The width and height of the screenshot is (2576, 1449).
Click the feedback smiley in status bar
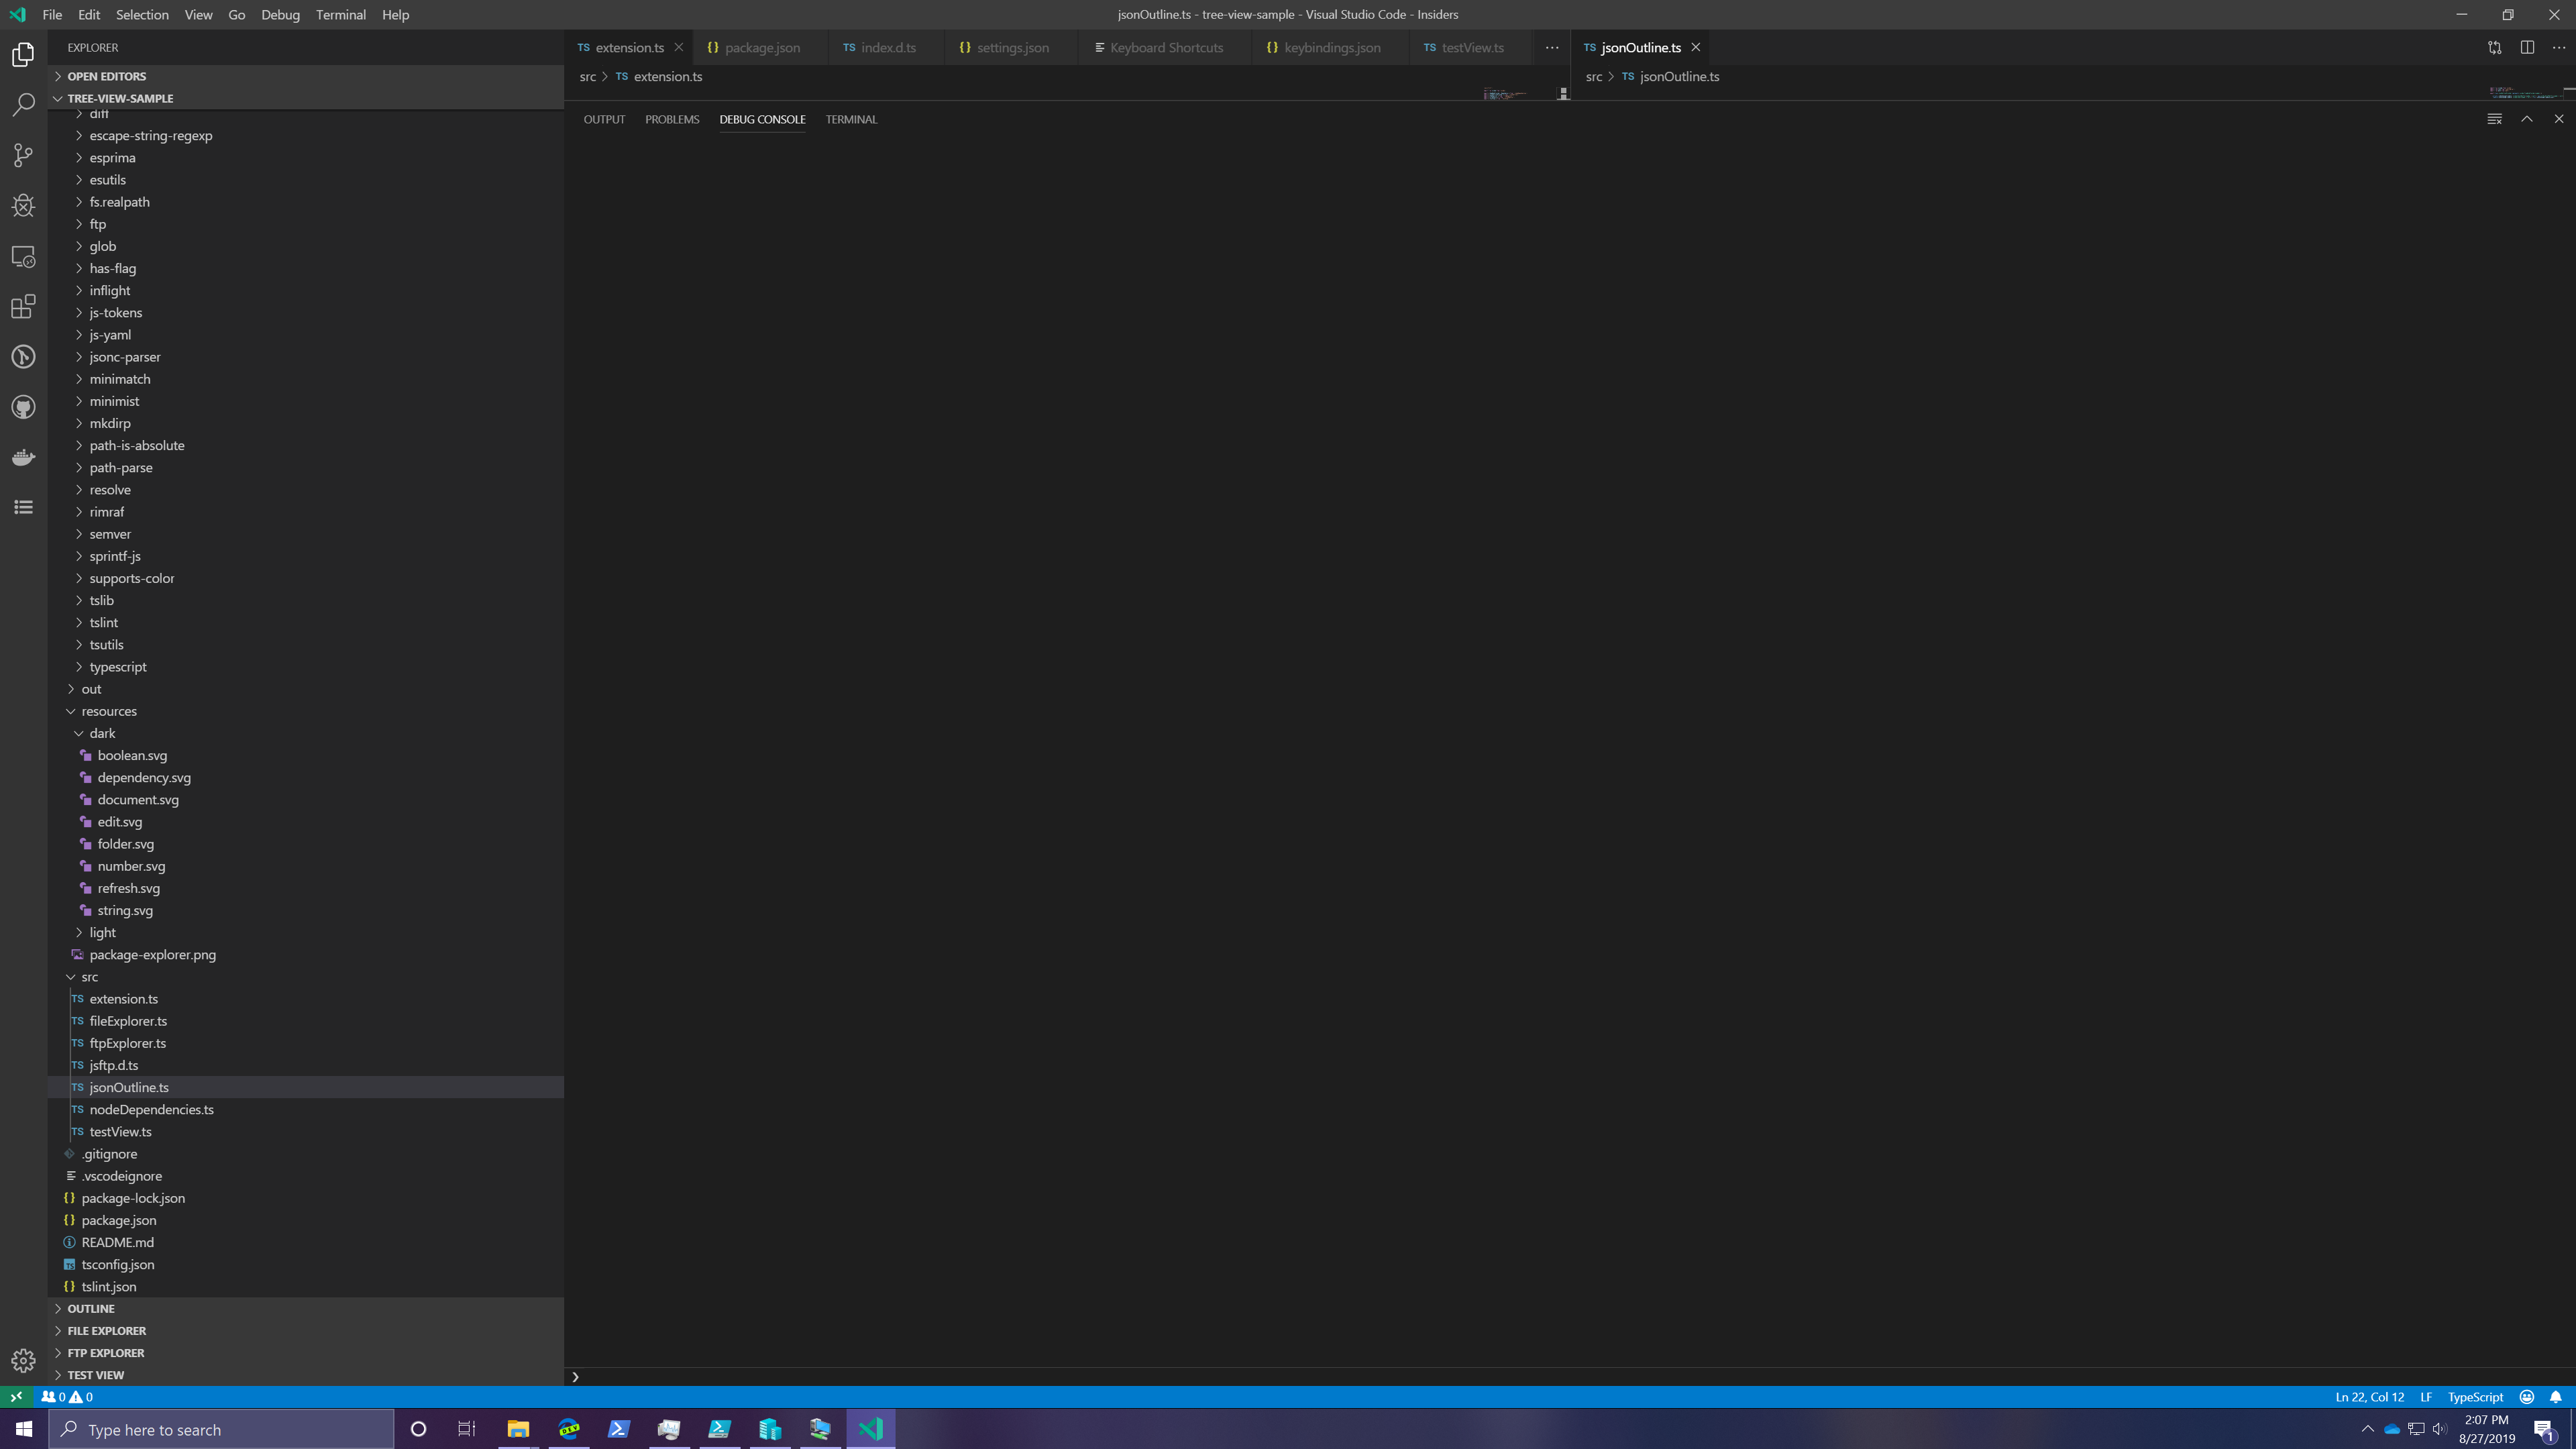click(2527, 1397)
